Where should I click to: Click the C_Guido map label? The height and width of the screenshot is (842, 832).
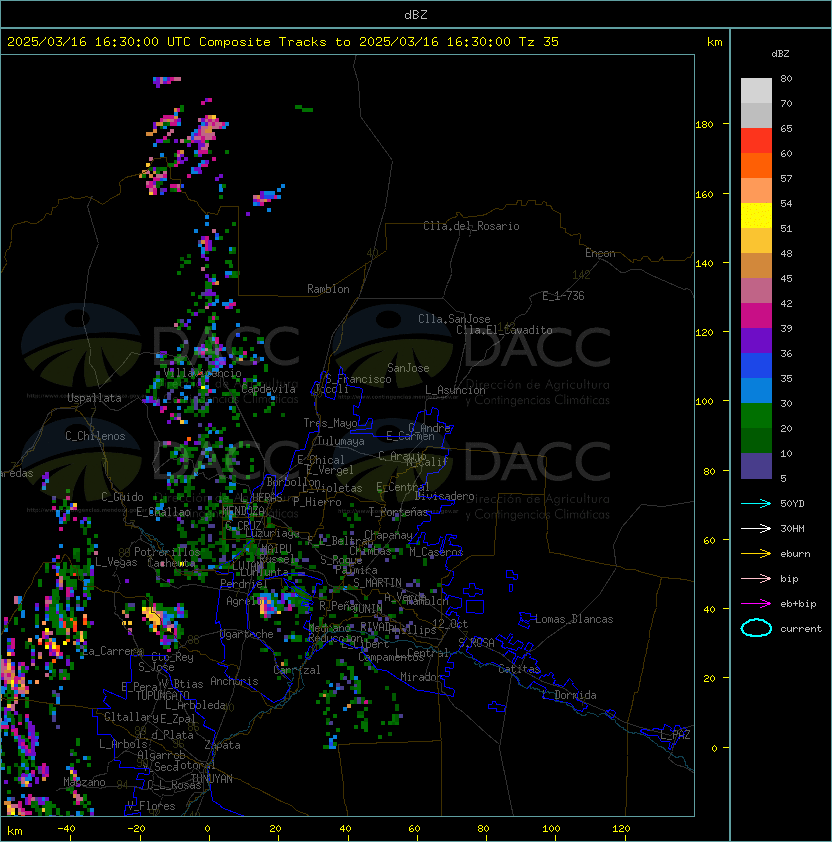(x=122, y=497)
